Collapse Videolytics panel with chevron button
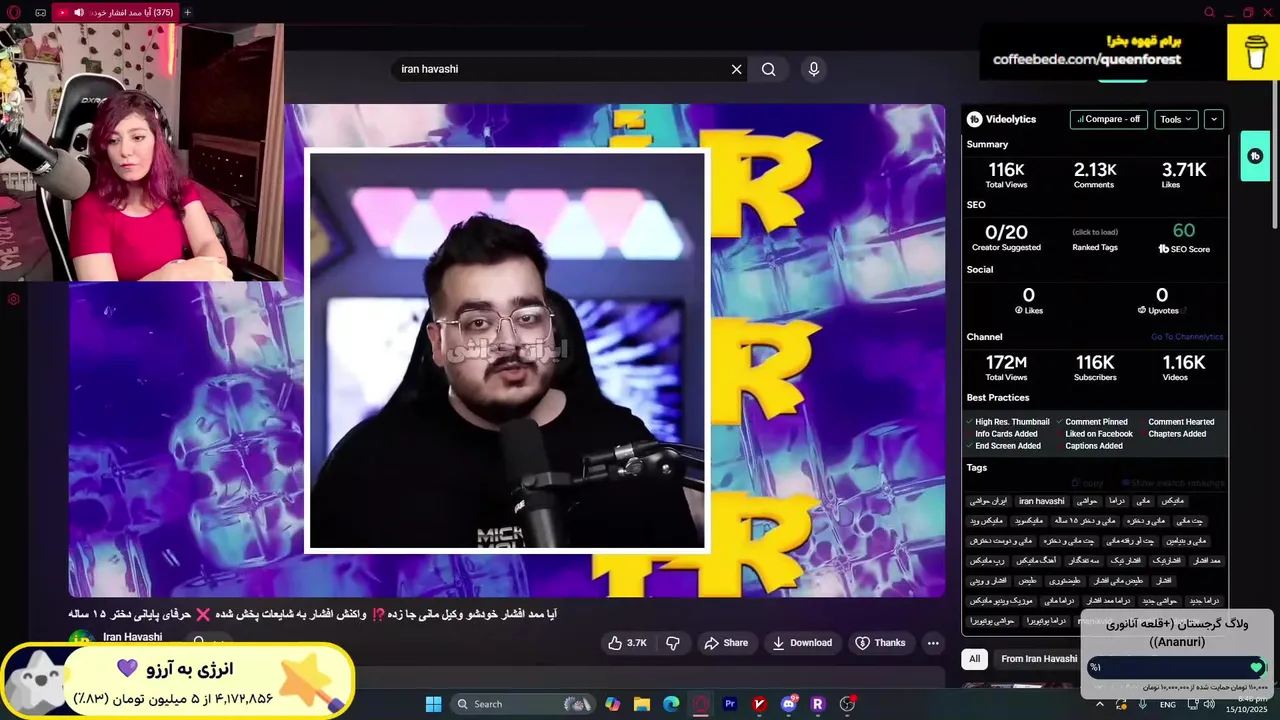Screen dimensions: 1280x720 click(1214, 119)
